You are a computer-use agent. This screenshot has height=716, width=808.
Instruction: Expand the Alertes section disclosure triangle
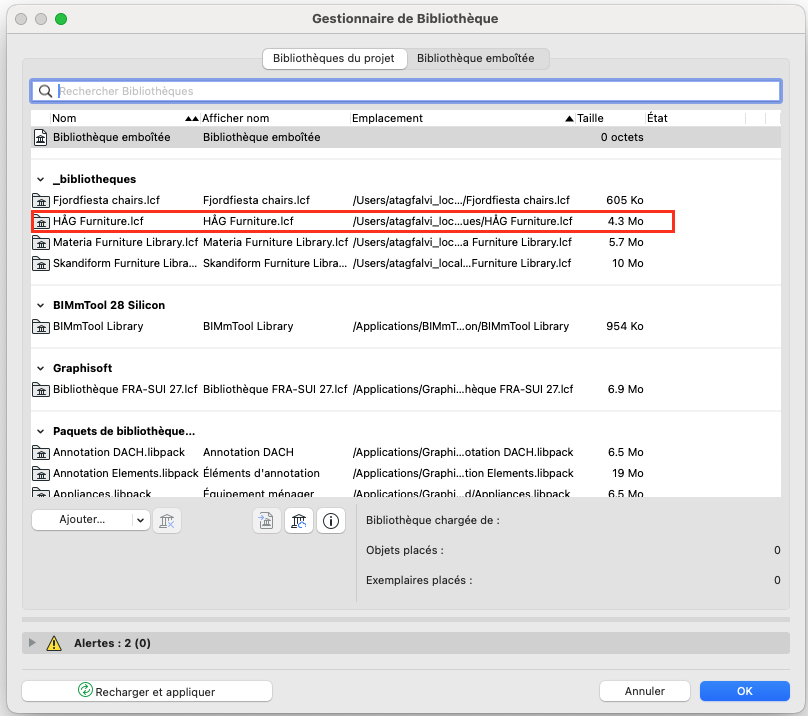point(32,643)
